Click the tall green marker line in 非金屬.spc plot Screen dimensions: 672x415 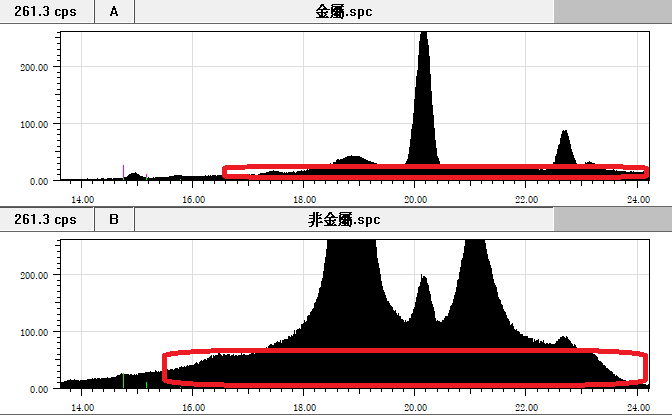click(x=123, y=381)
